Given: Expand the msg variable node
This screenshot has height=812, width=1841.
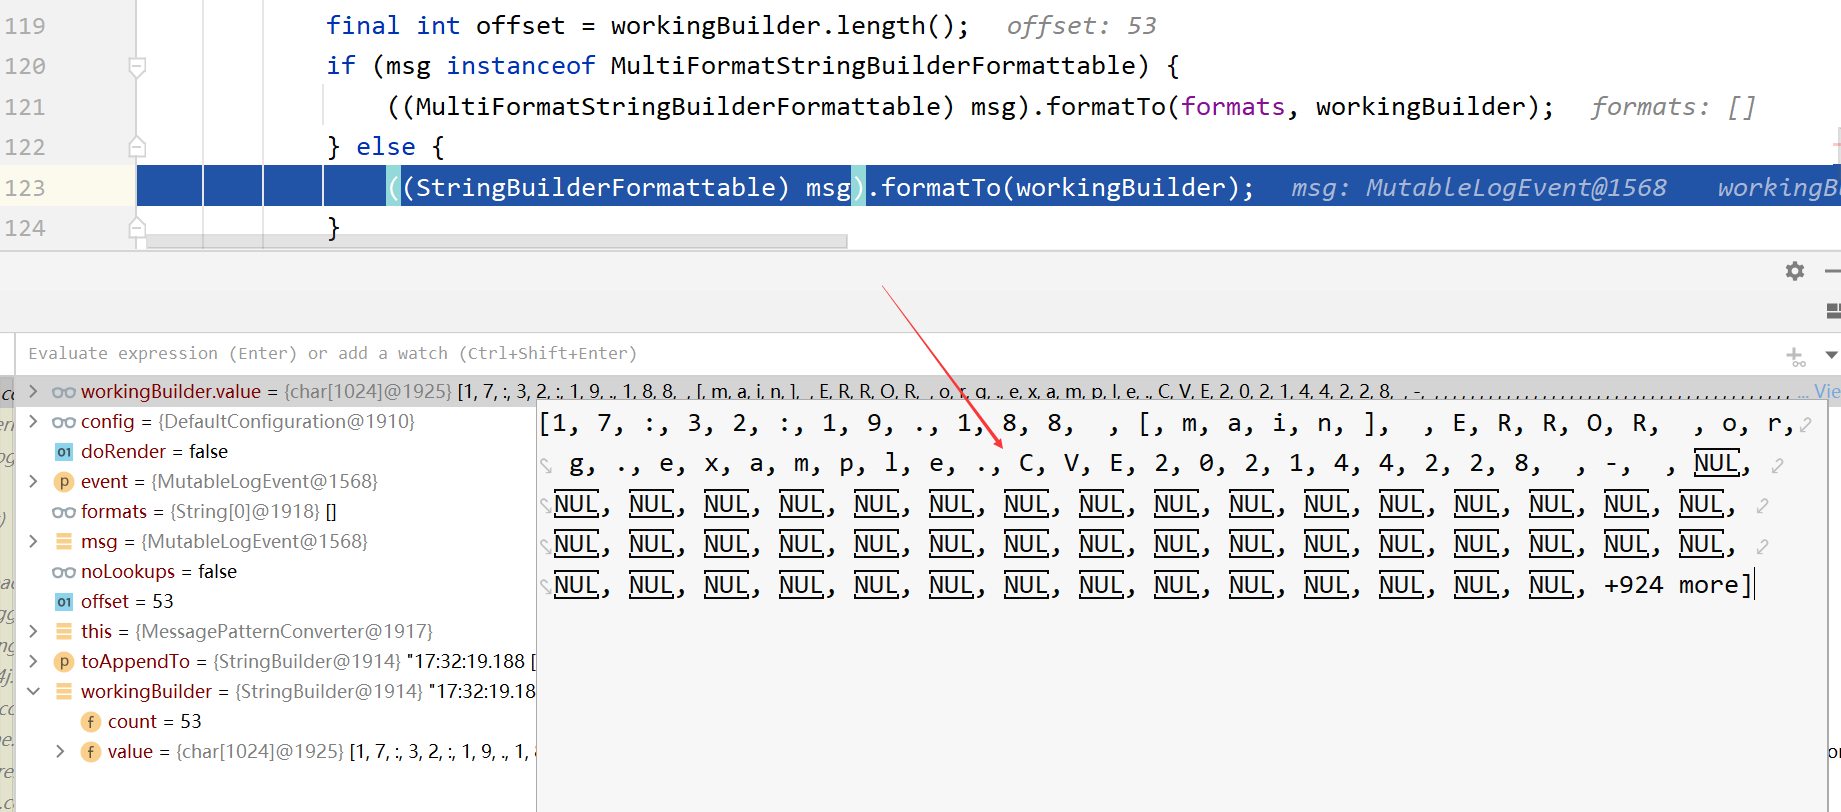Looking at the screenshot, I should pyautogui.click(x=33, y=542).
